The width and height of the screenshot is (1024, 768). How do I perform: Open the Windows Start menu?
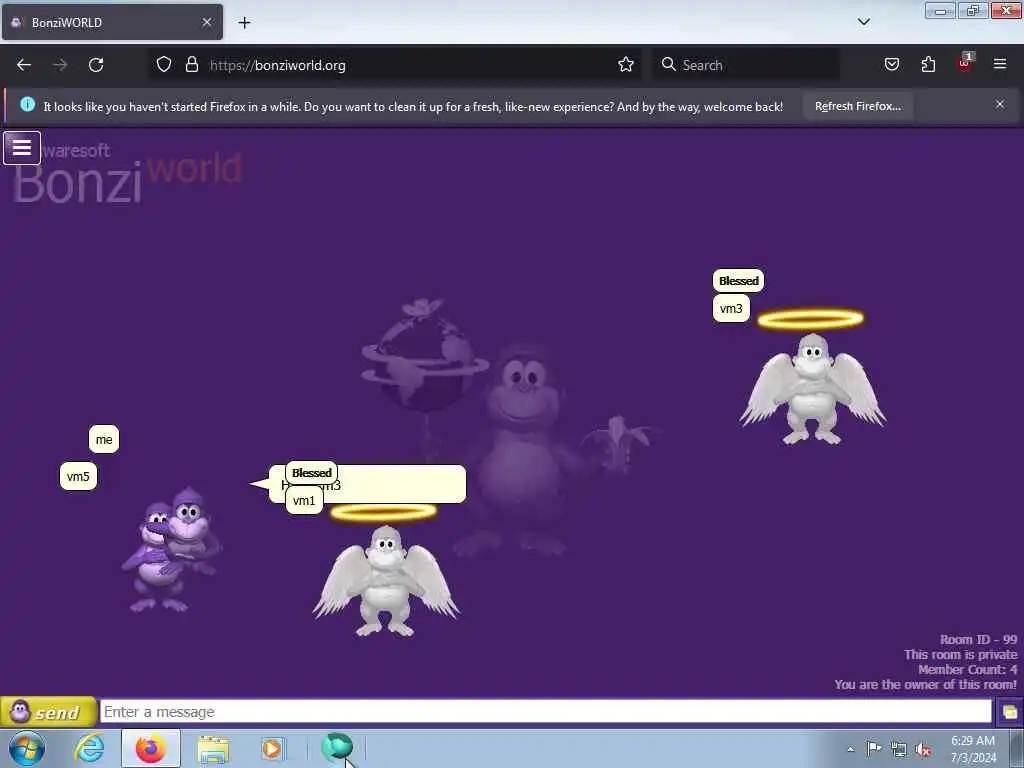pyautogui.click(x=27, y=748)
